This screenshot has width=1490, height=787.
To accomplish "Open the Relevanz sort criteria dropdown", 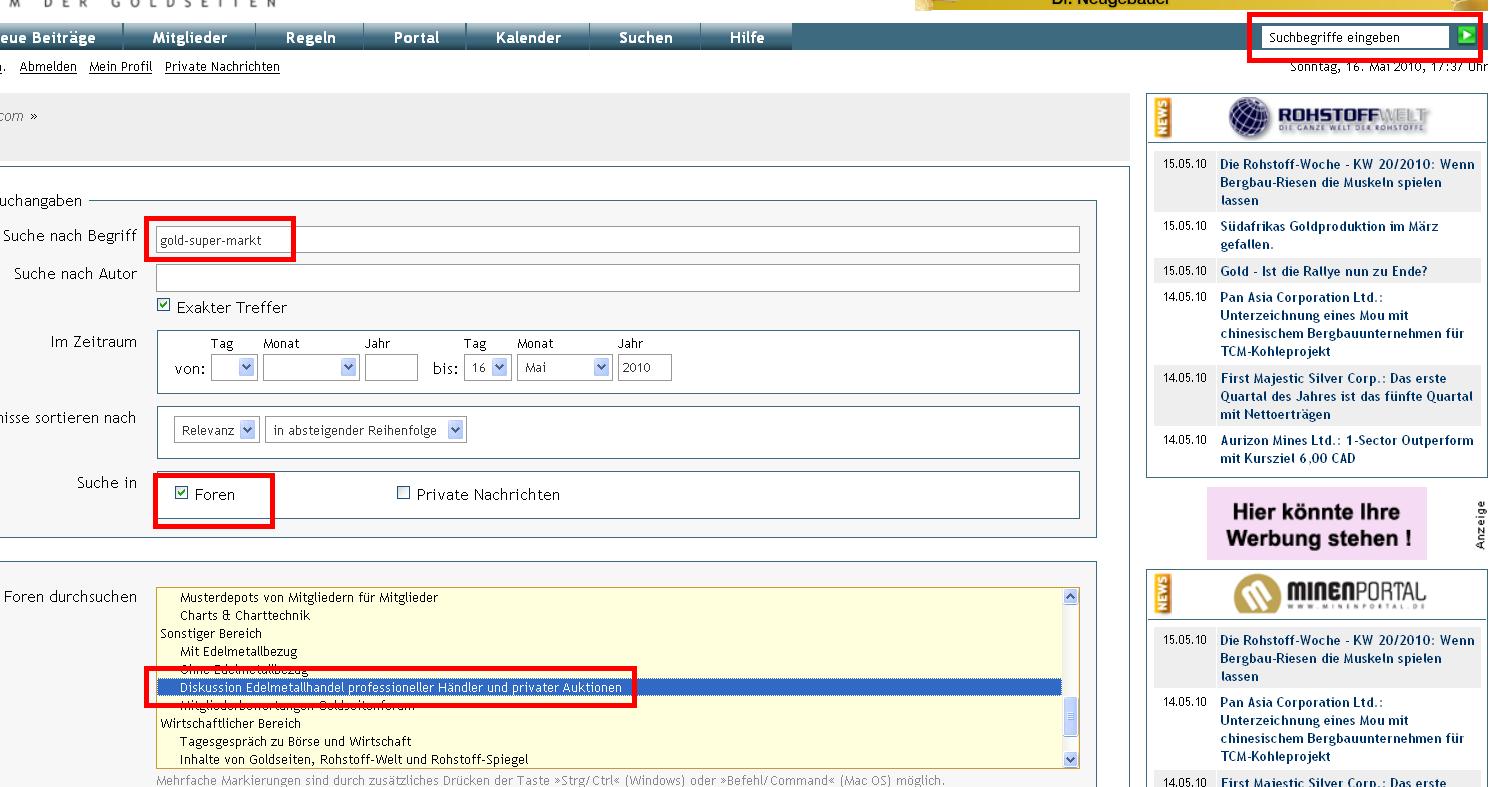I will coord(217,430).
